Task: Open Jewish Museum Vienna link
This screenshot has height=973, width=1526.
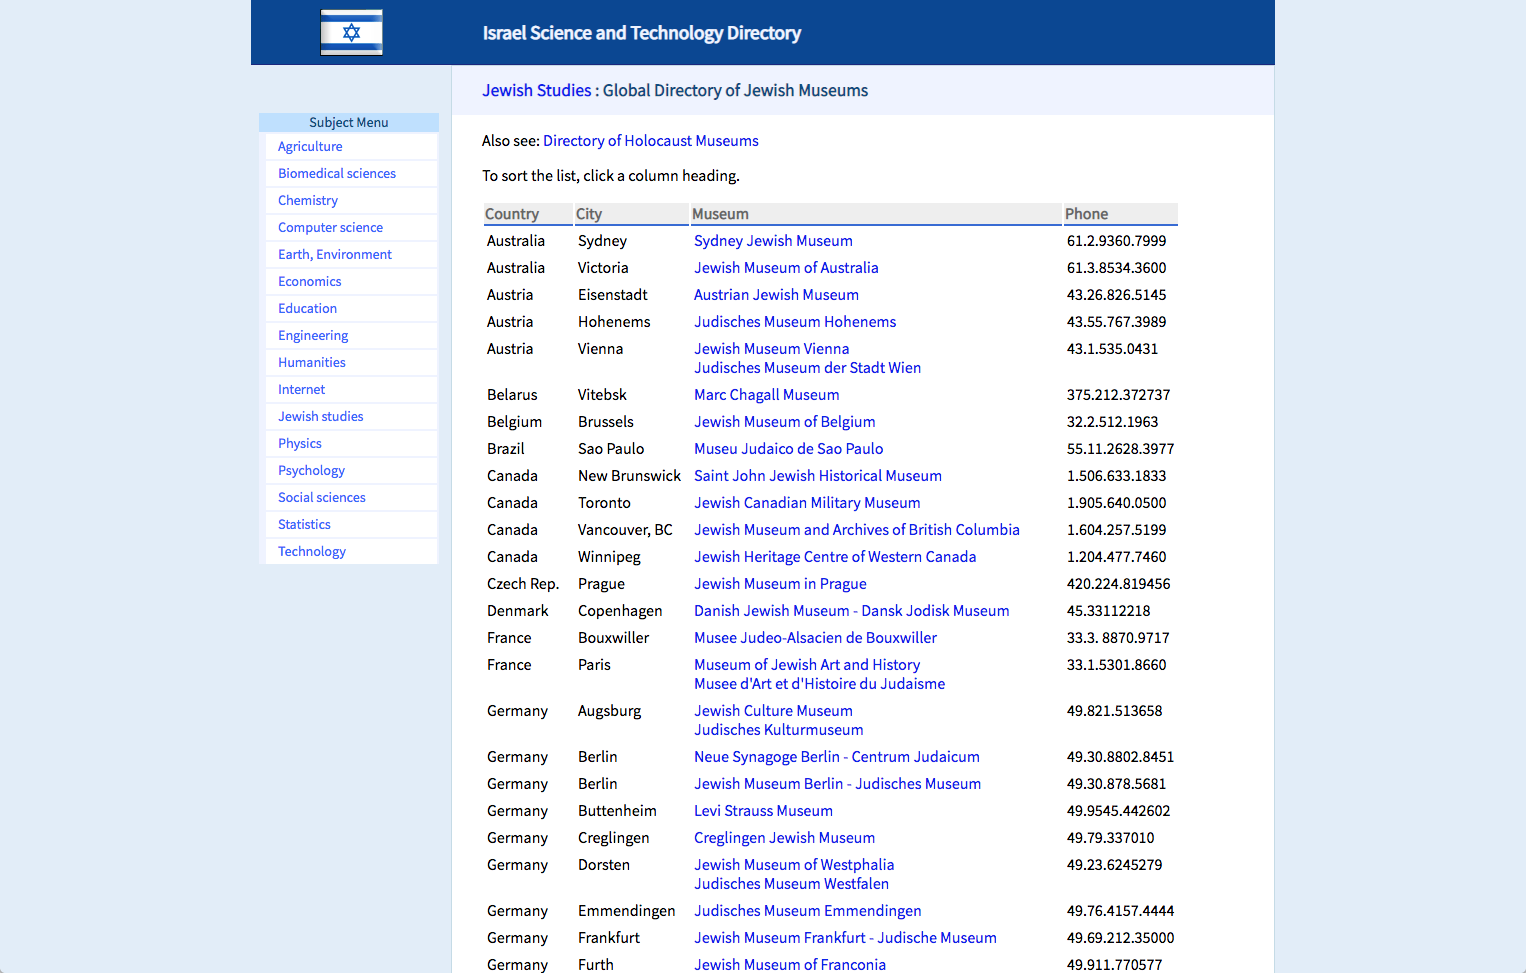Action: pos(771,349)
